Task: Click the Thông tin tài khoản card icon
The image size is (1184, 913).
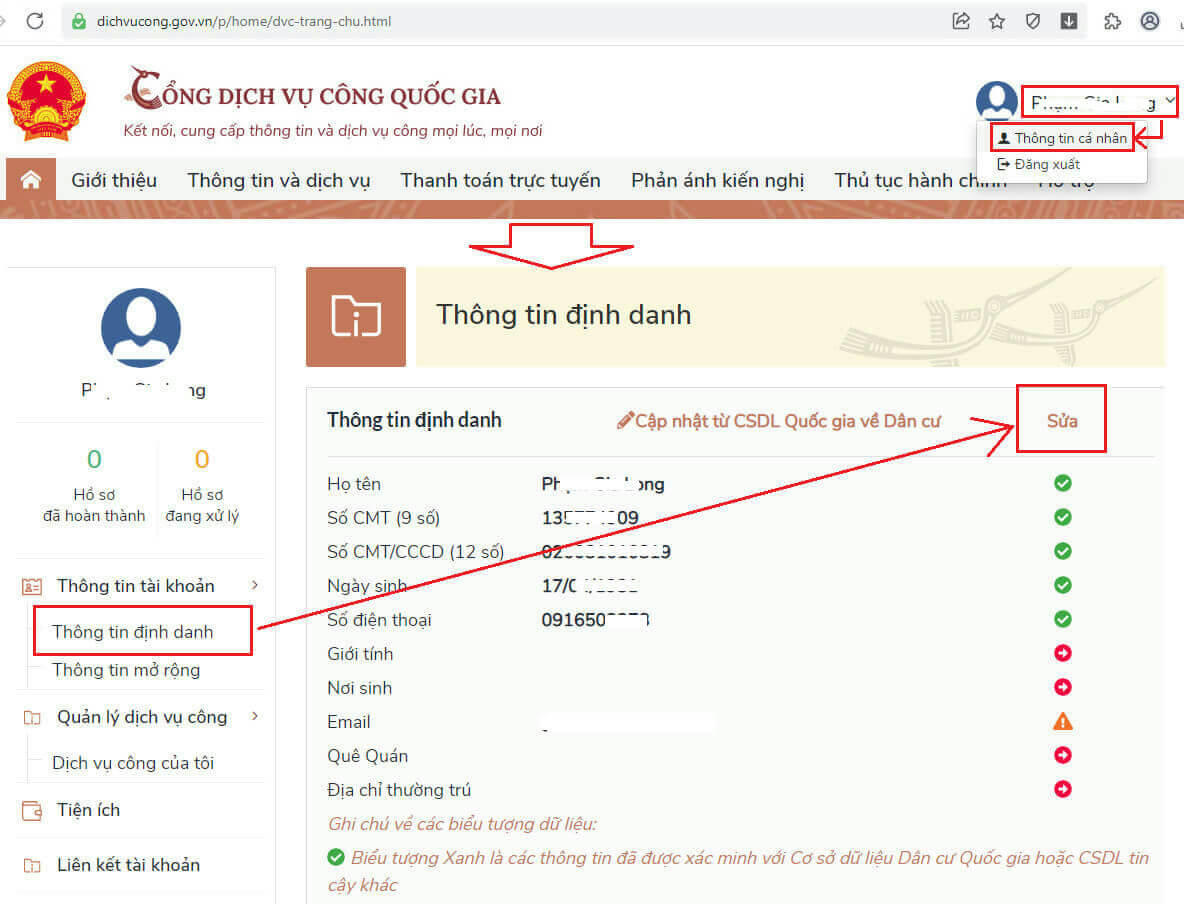Action: [x=32, y=586]
